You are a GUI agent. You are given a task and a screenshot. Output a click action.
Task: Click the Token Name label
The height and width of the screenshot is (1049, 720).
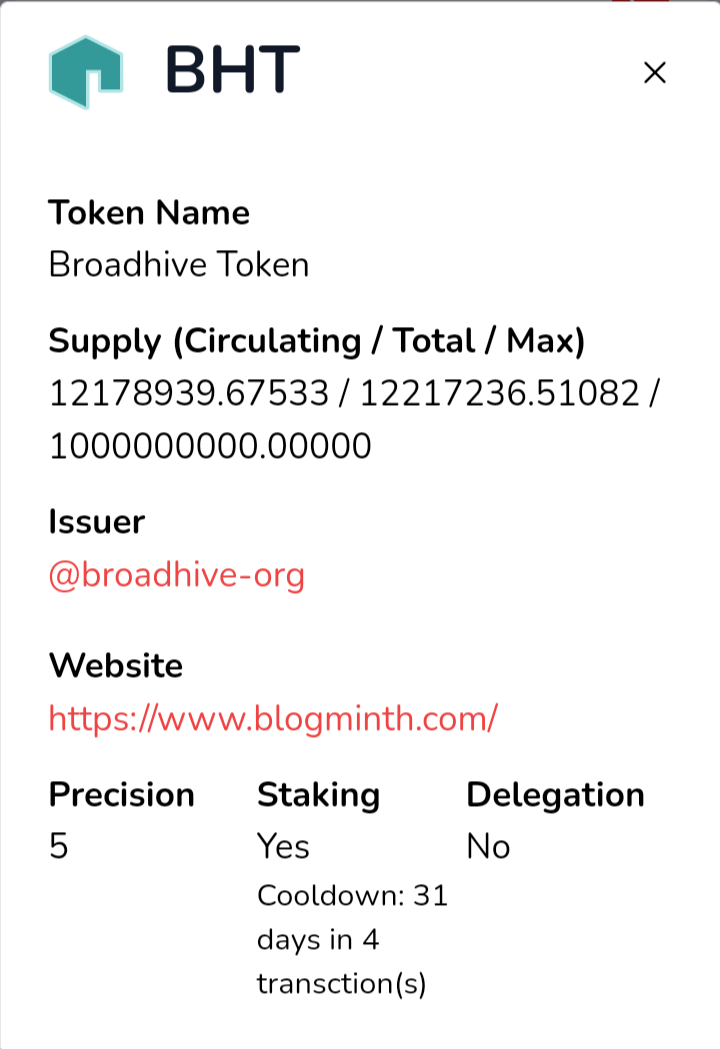(x=149, y=213)
